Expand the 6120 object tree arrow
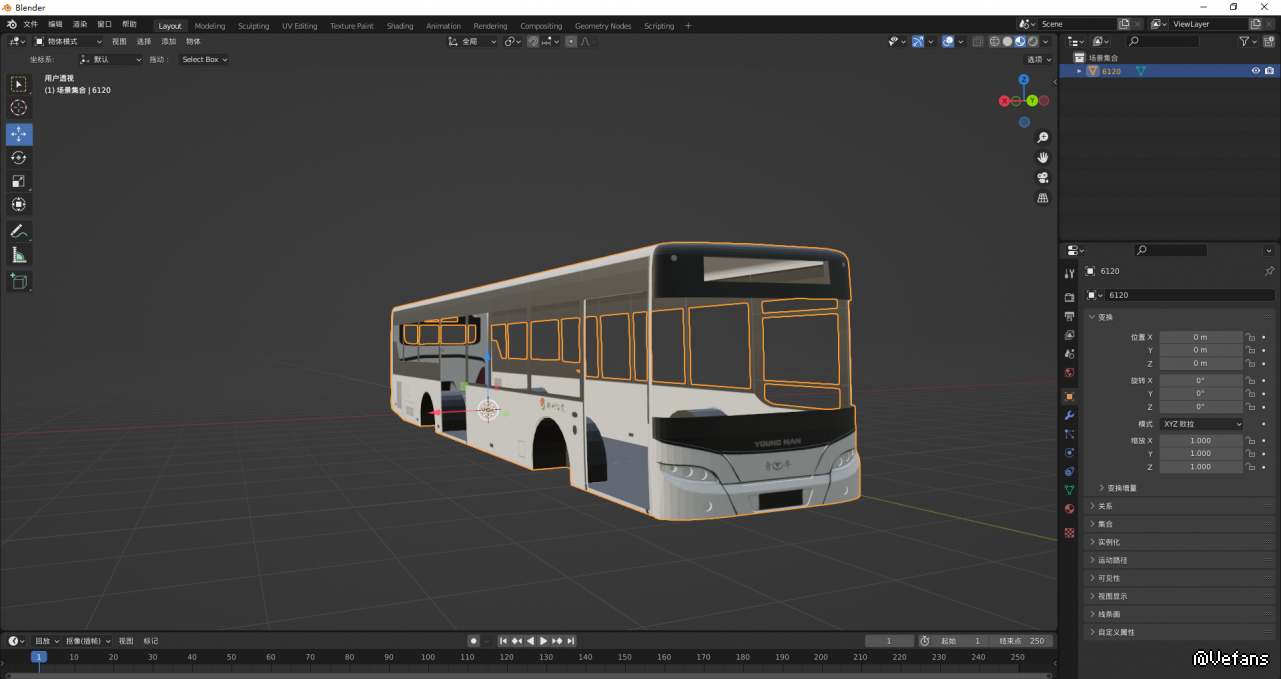 pyautogui.click(x=1079, y=71)
